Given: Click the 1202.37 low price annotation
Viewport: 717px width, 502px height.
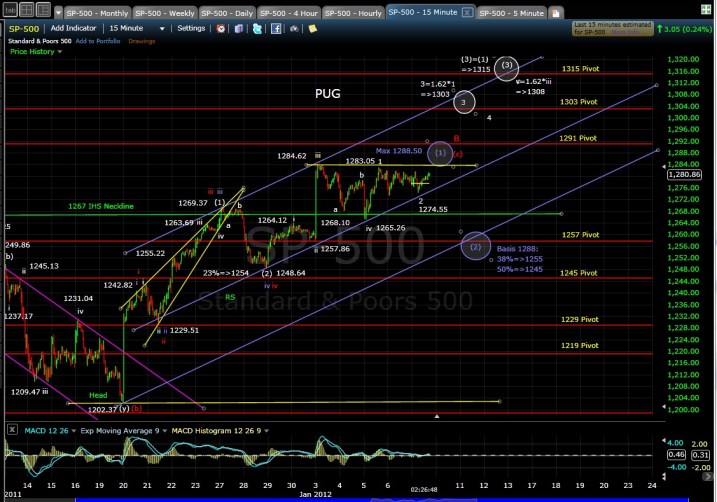Looking at the screenshot, I should click(x=103, y=409).
